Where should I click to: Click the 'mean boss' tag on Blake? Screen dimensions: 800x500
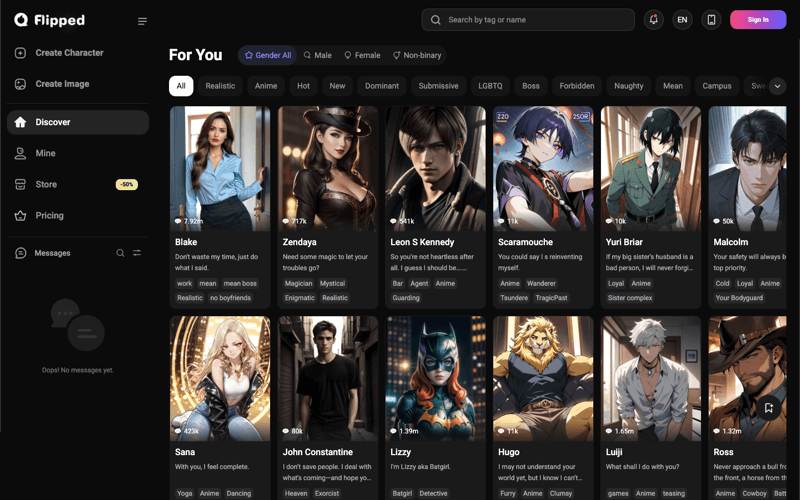240,284
